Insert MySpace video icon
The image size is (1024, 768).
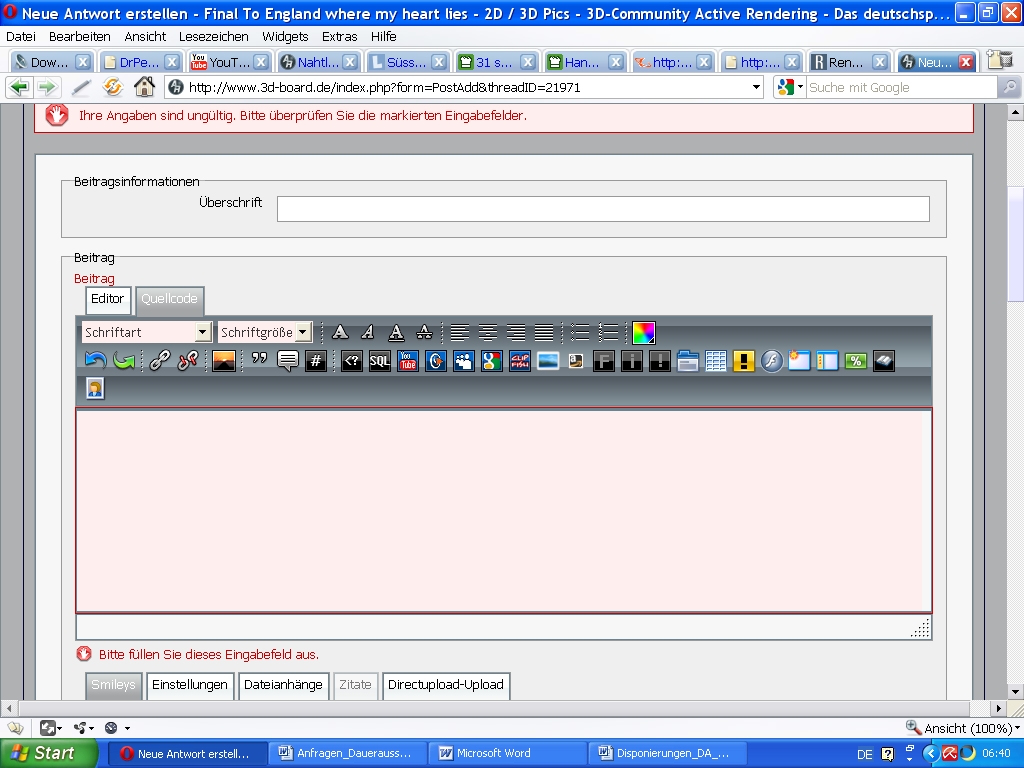point(464,360)
